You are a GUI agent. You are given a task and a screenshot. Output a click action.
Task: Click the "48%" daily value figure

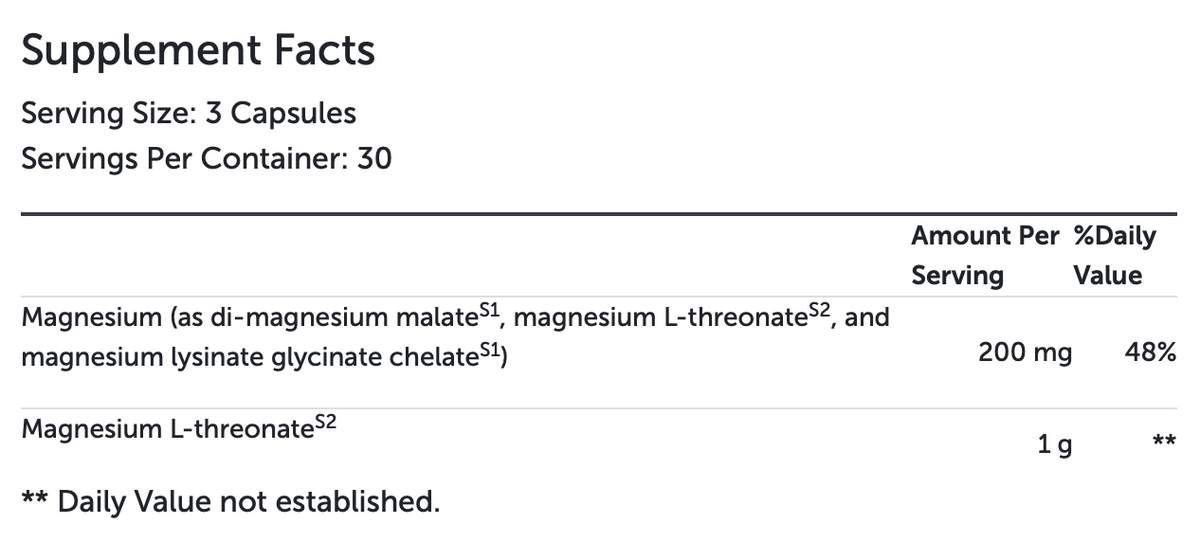click(x=1149, y=353)
